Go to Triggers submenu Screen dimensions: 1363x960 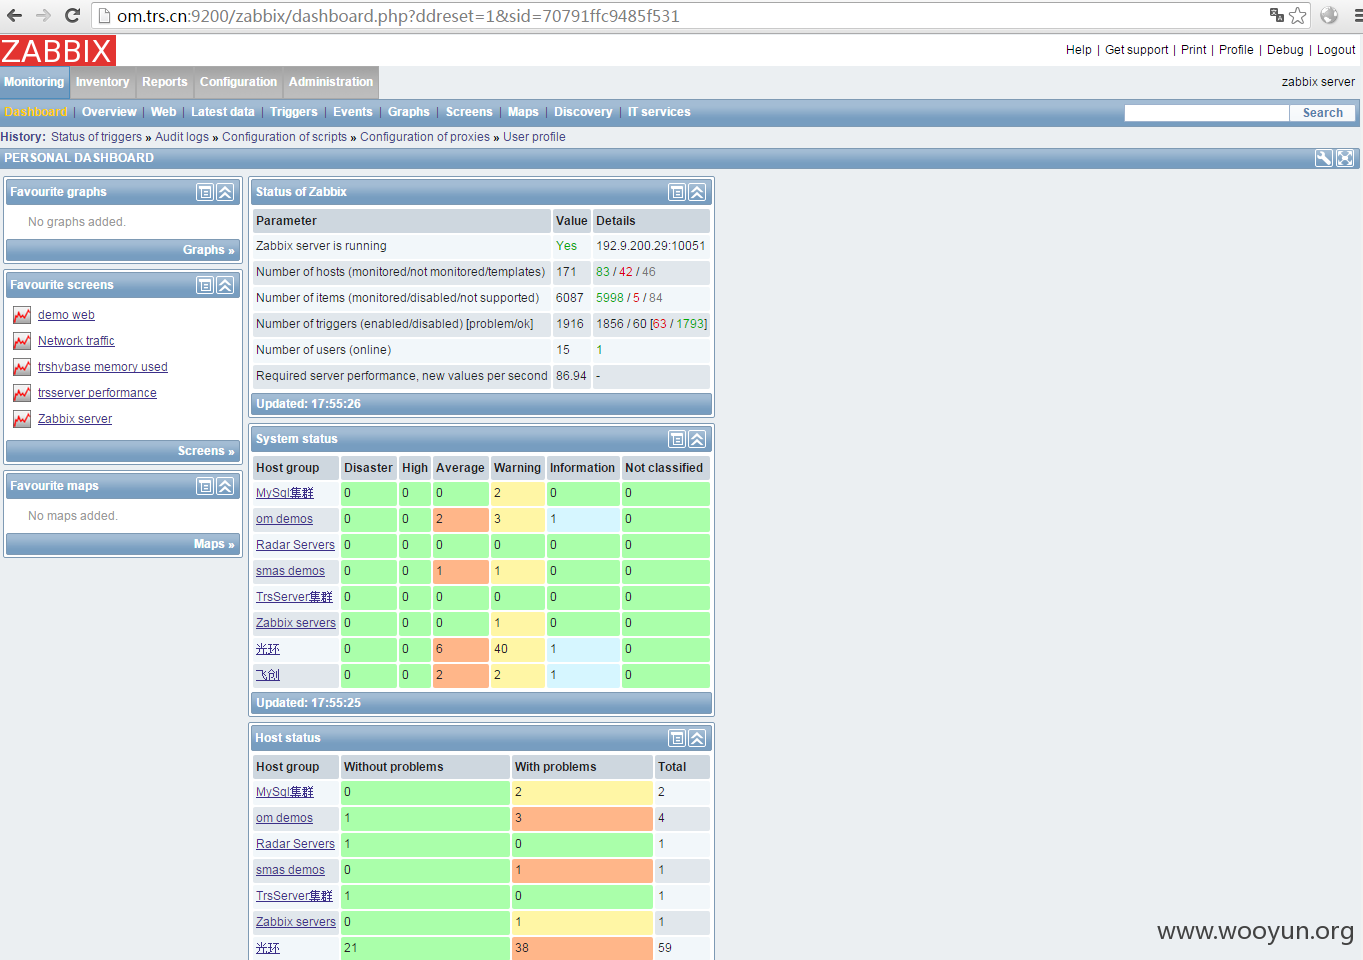(294, 112)
